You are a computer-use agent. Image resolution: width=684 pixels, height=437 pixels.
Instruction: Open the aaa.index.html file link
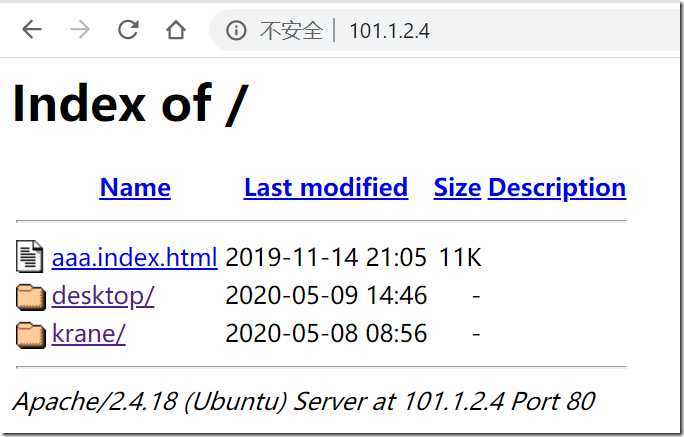click(x=134, y=257)
